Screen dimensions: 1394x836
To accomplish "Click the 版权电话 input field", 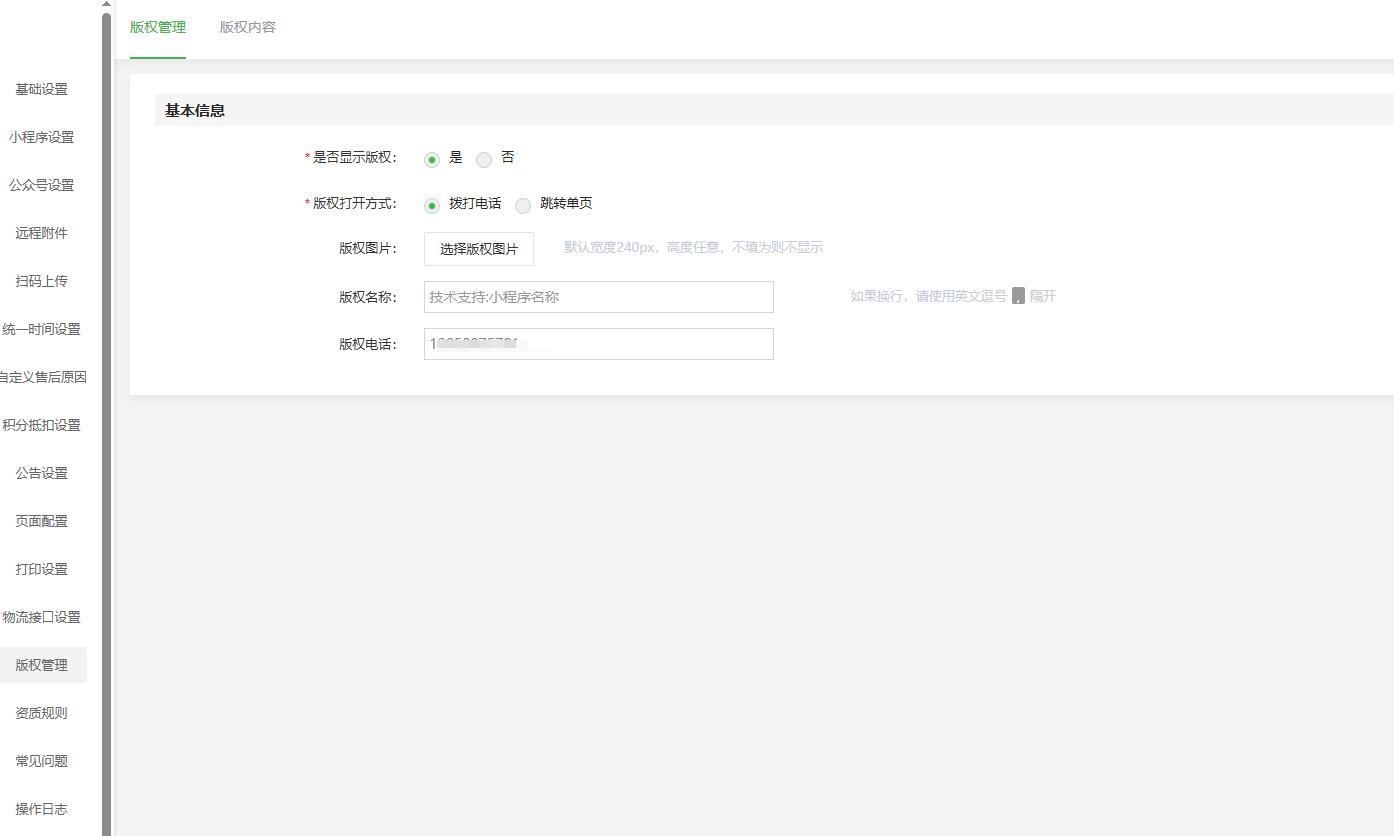I will pyautogui.click(x=598, y=344).
